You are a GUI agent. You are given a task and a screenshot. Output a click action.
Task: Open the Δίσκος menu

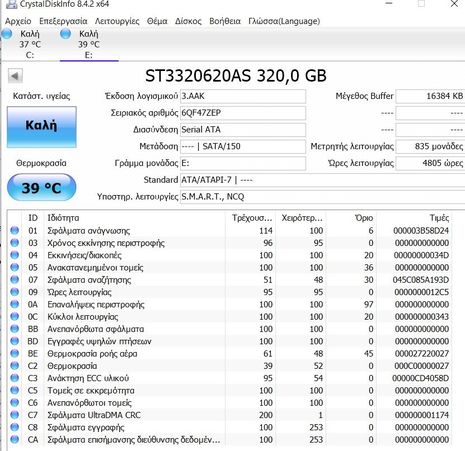click(188, 21)
